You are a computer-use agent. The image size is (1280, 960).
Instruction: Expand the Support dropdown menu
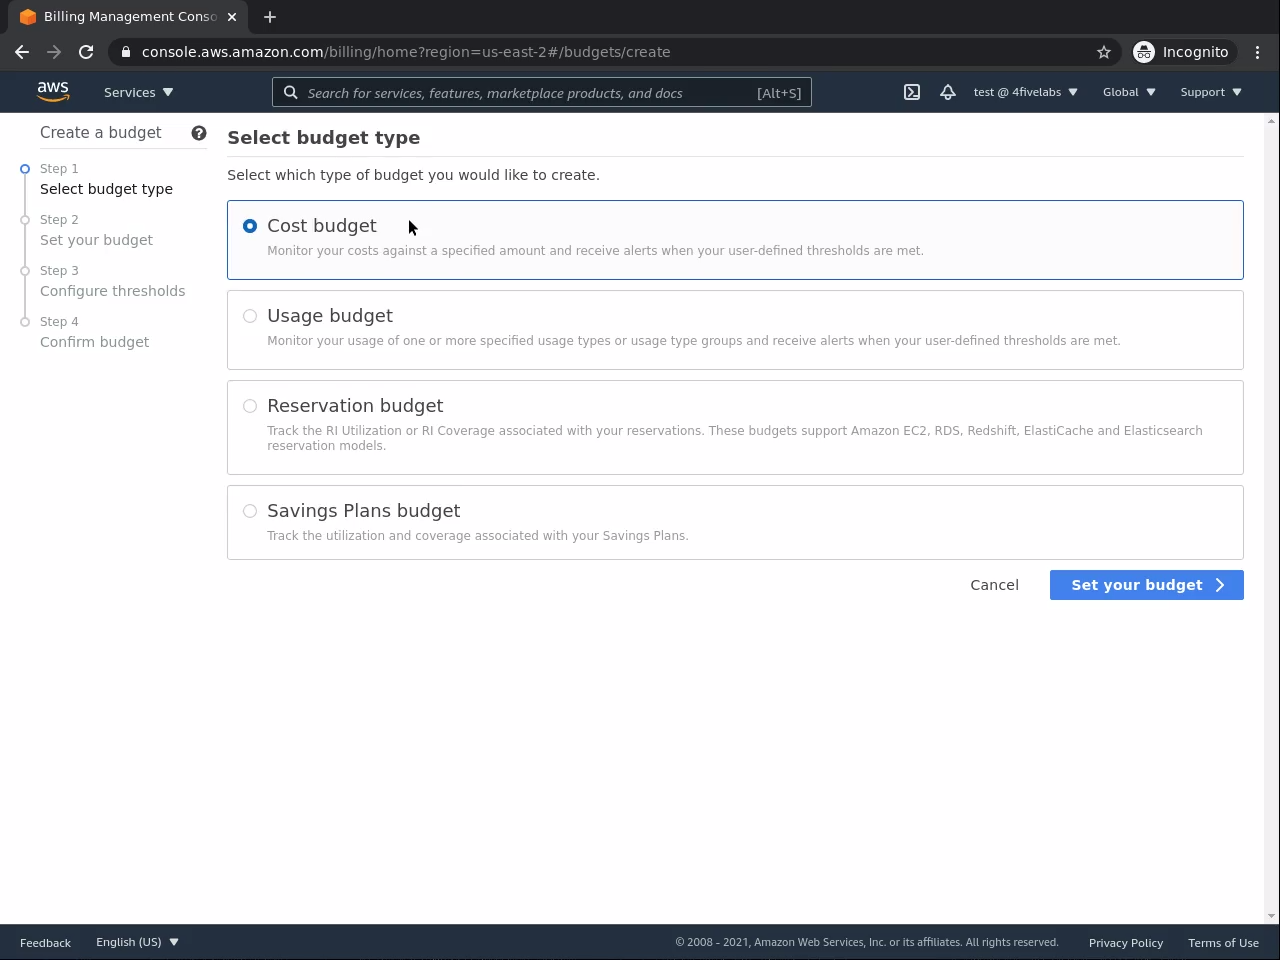[1211, 92]
